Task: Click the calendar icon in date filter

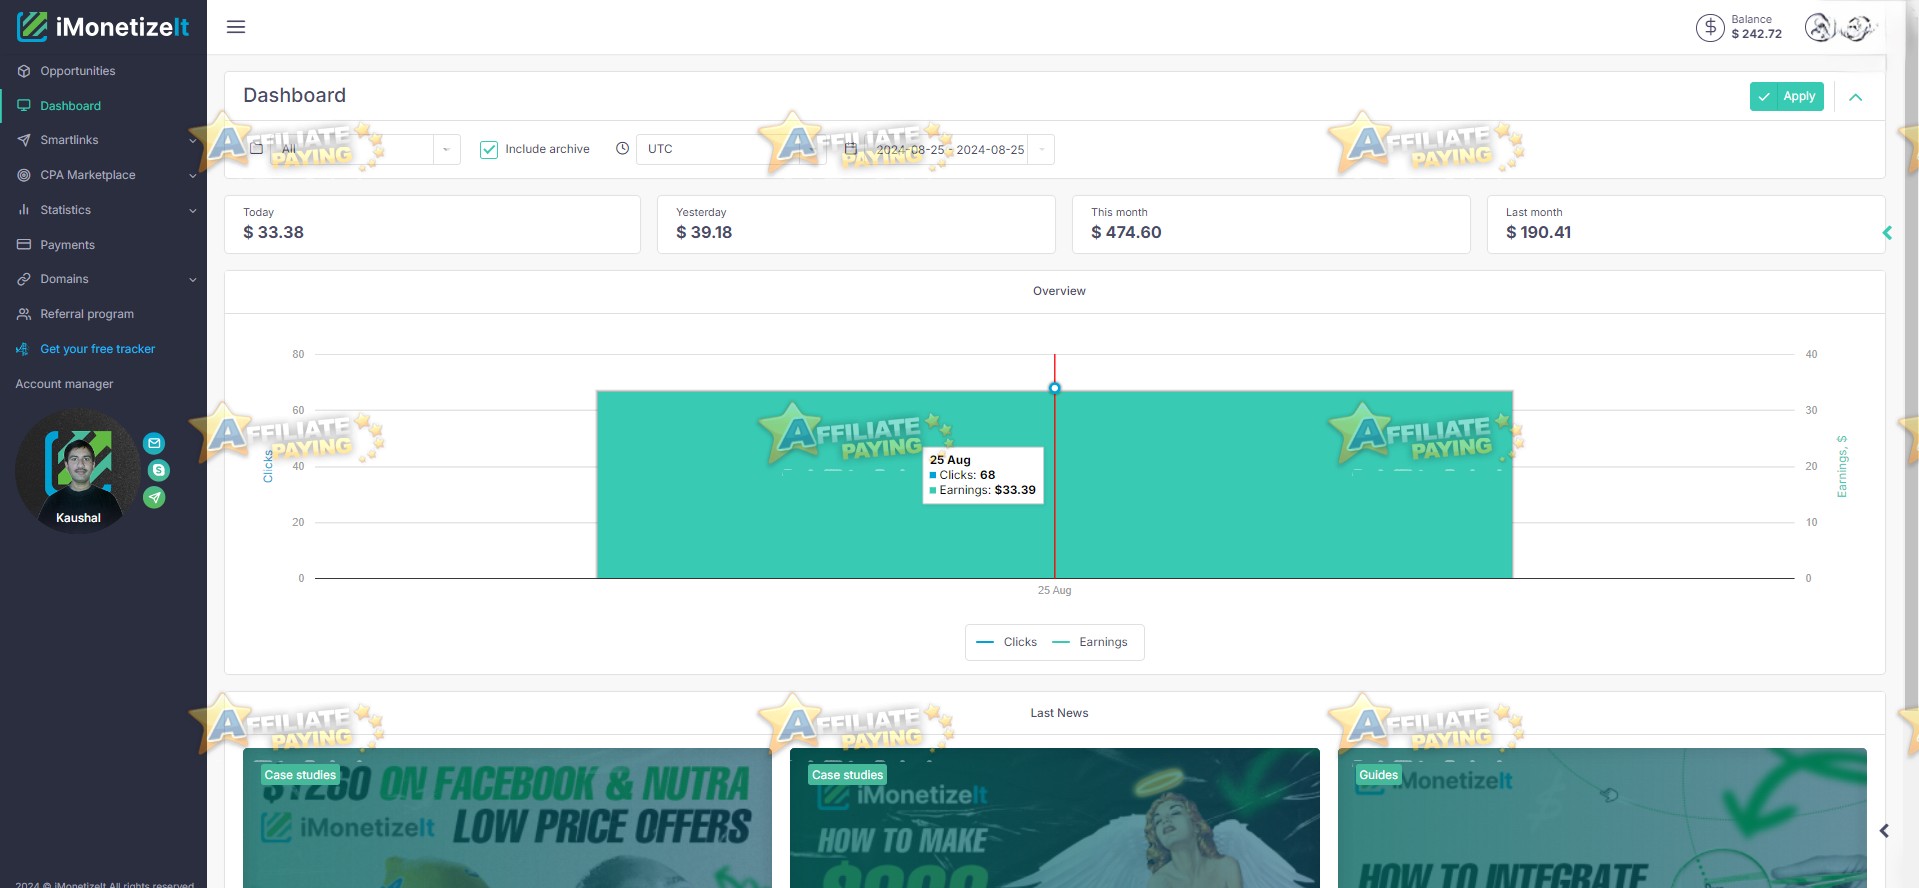Action: [x=851, y=148]
